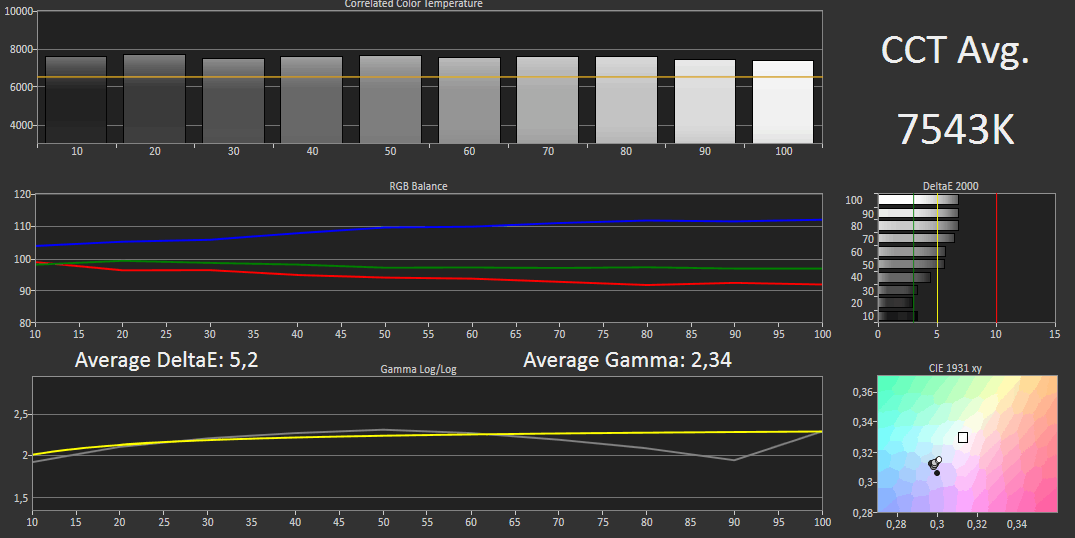Select the 40% gray CCT bar
Image resolution: width=1075 pixels, height=538 pixels.
[311, 100]
